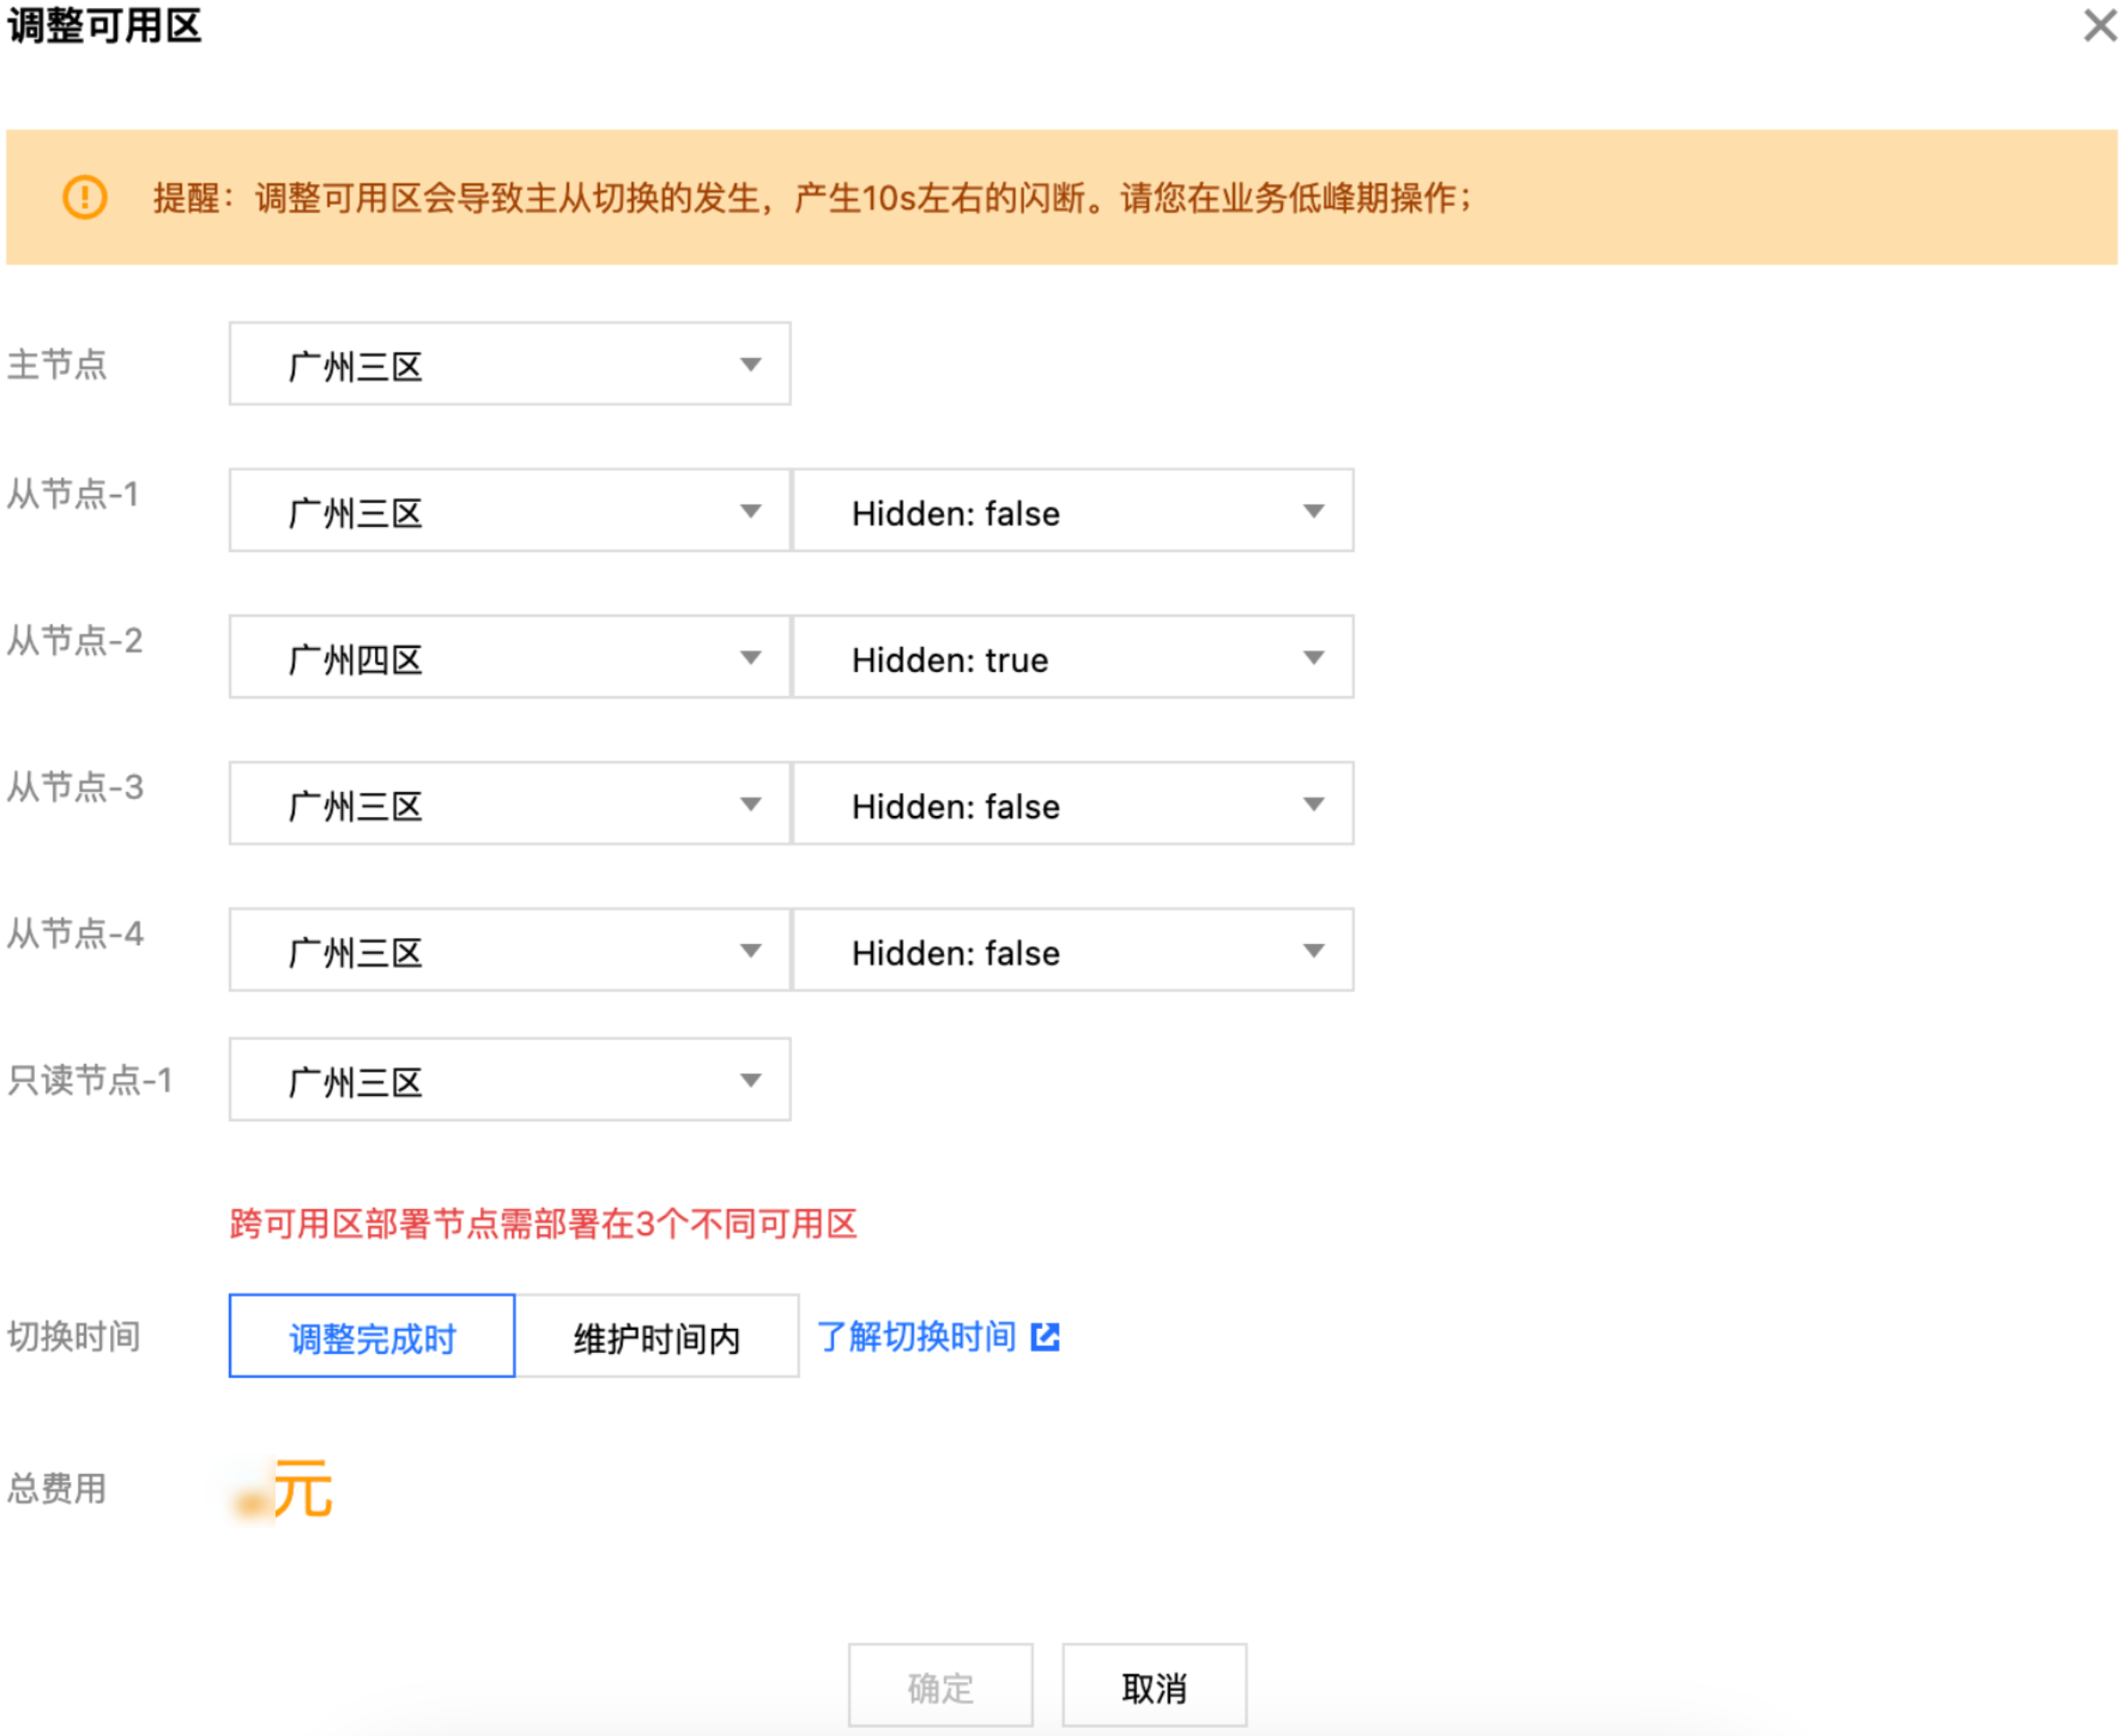Screen dimensions: 2124x1736
Task: Click the external link icon beside 了解切换时间
Action: [1045, 1337]
